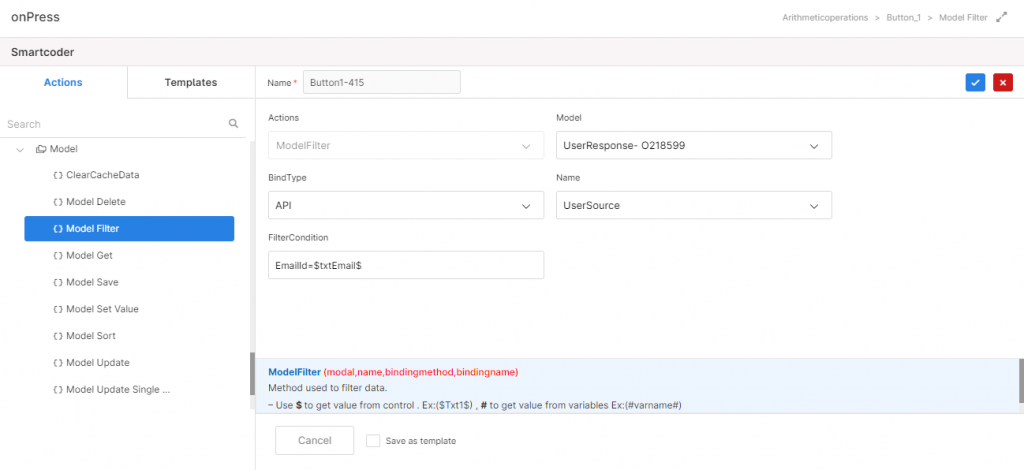Image resolution: width=1024 pixels, height=470 pixels.
Task: Click the expand fullscreen arrows icon
Action: click(x=1002, y=18)
